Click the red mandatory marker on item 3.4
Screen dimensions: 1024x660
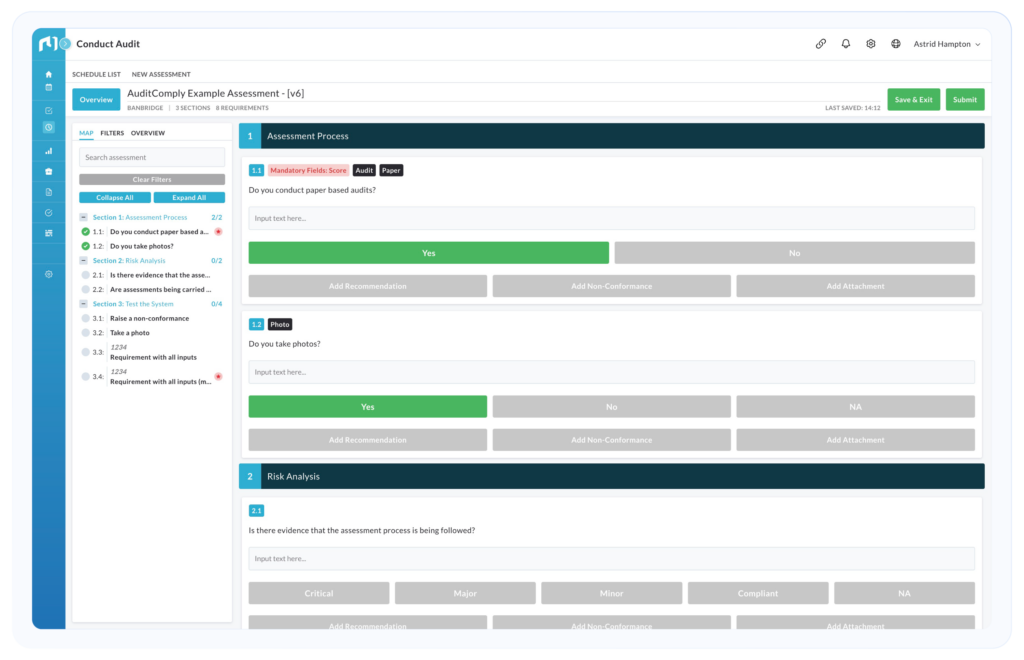pyautogui.click(x=218, y=377)
